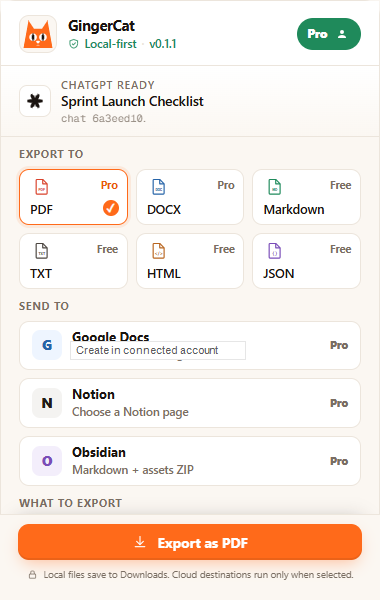Click the GingerCat app name
Screen dimensions: 380x600
point(101,26)
